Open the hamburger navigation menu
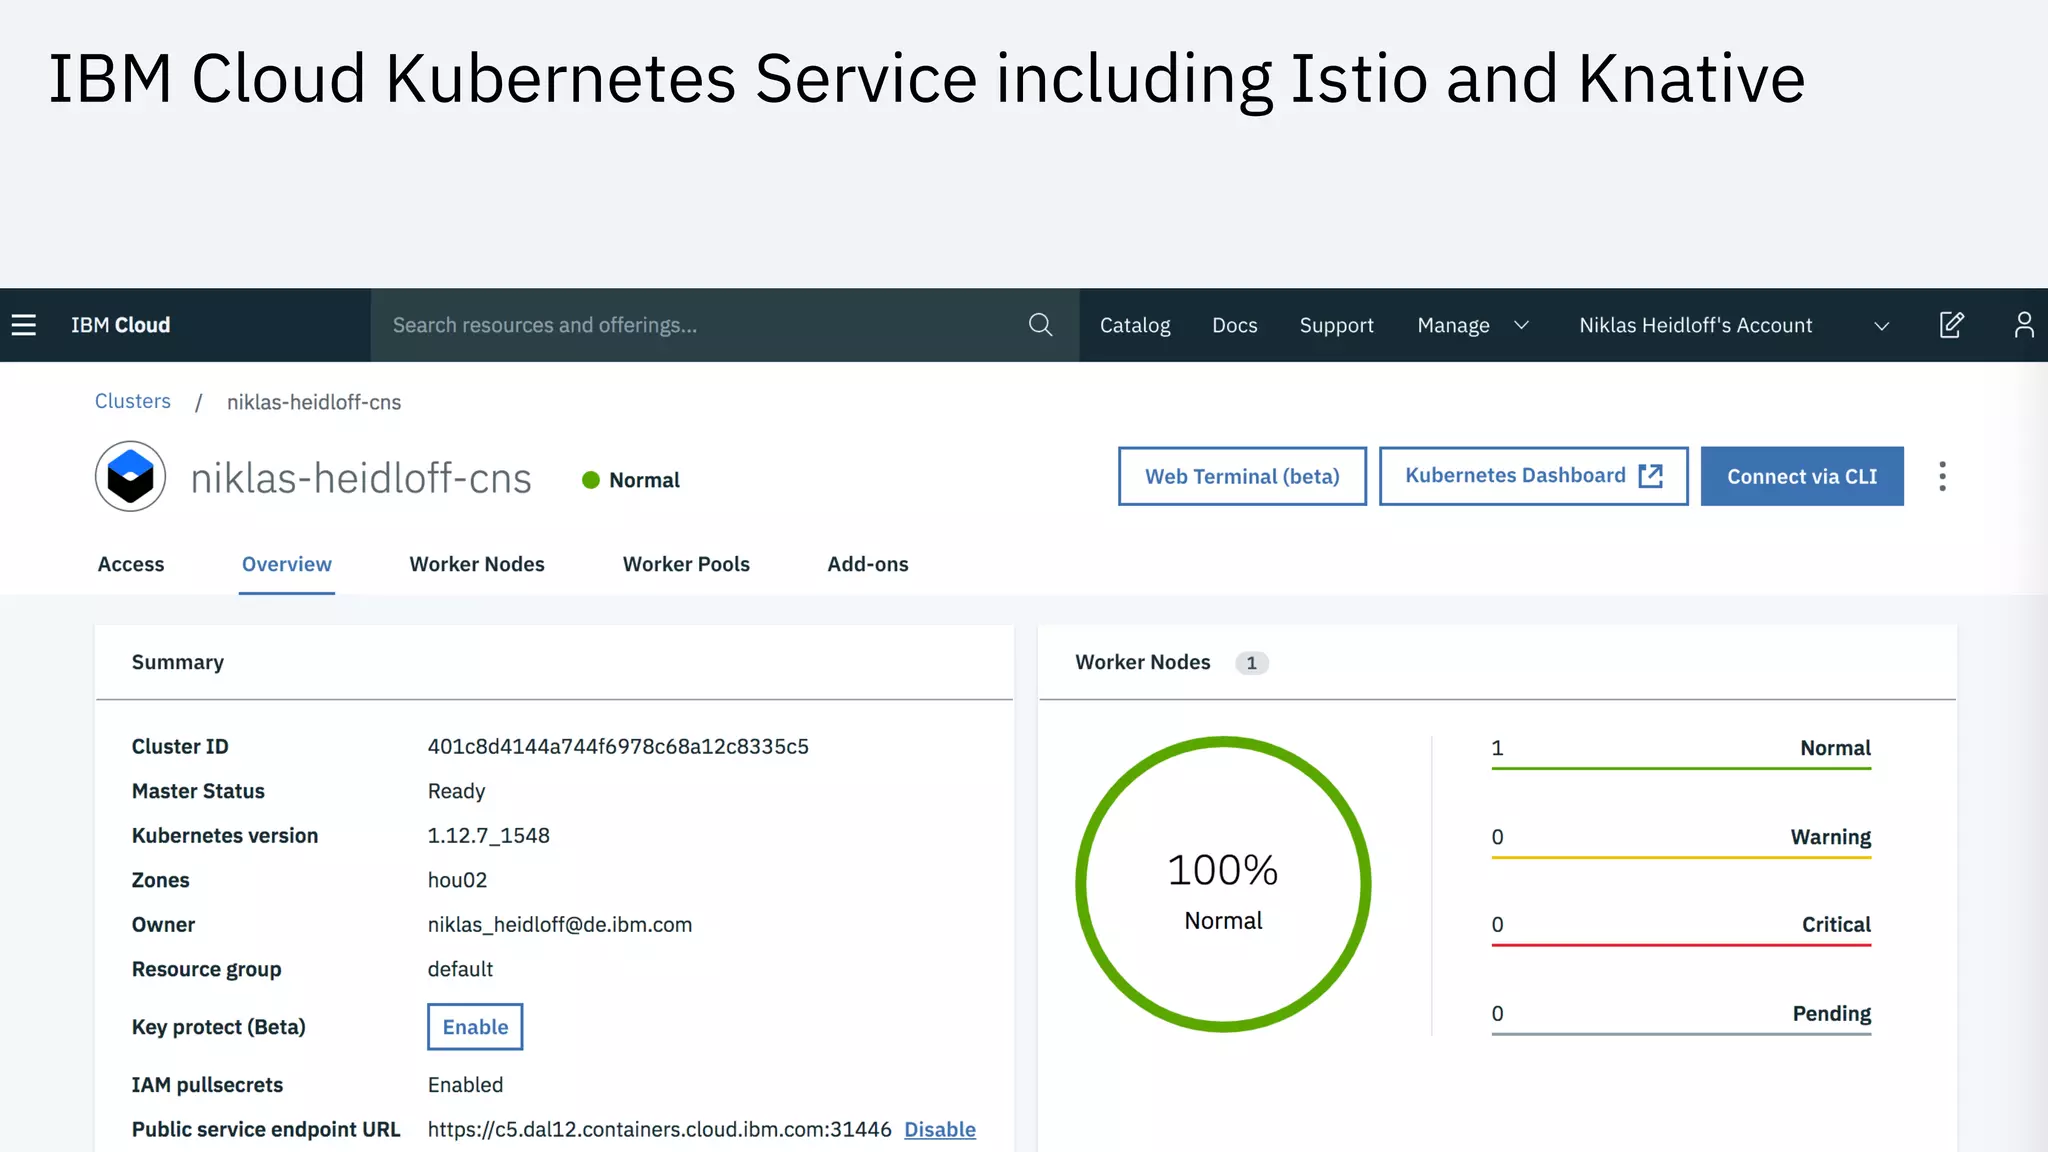This screenshot has width=2048, height=1152. 24,325
